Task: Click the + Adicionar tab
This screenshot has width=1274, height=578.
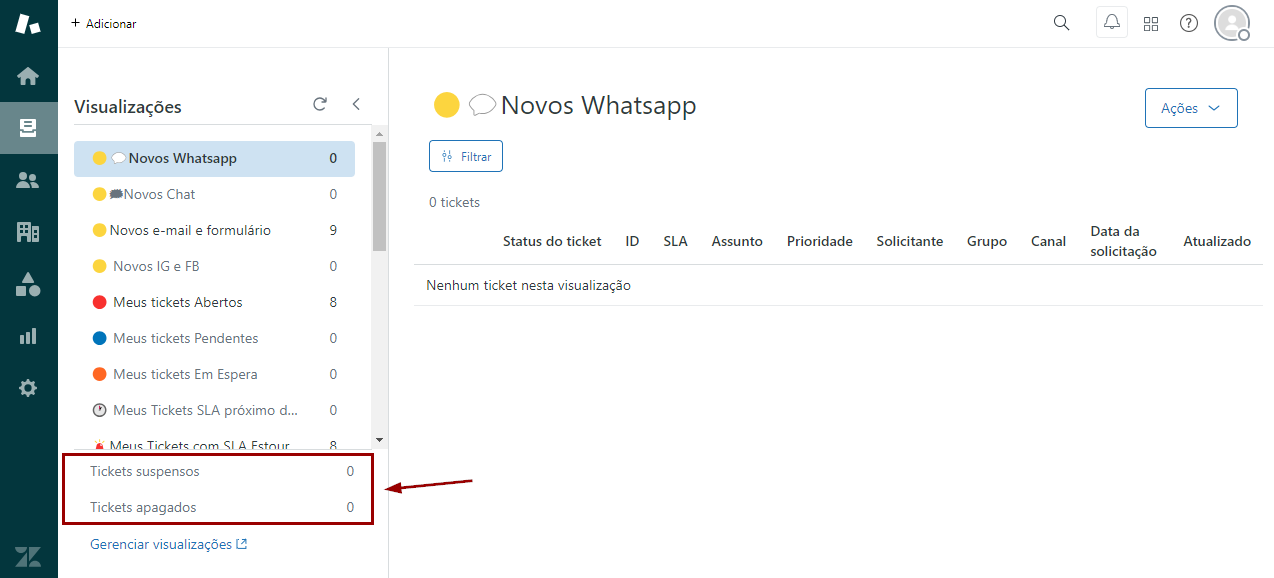Action: [104, 23]
